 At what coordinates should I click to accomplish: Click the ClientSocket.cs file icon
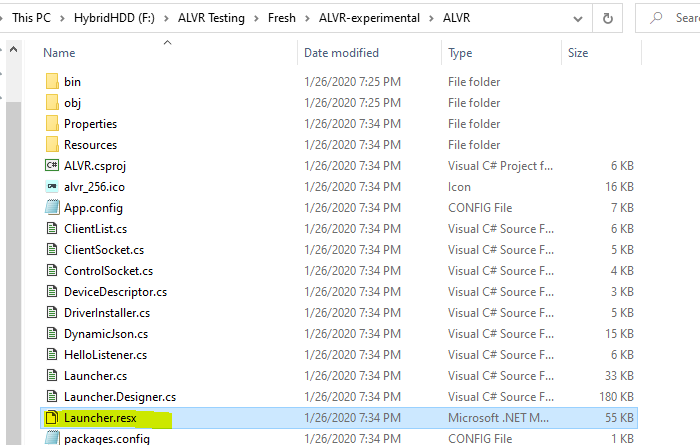click(52, 250)
